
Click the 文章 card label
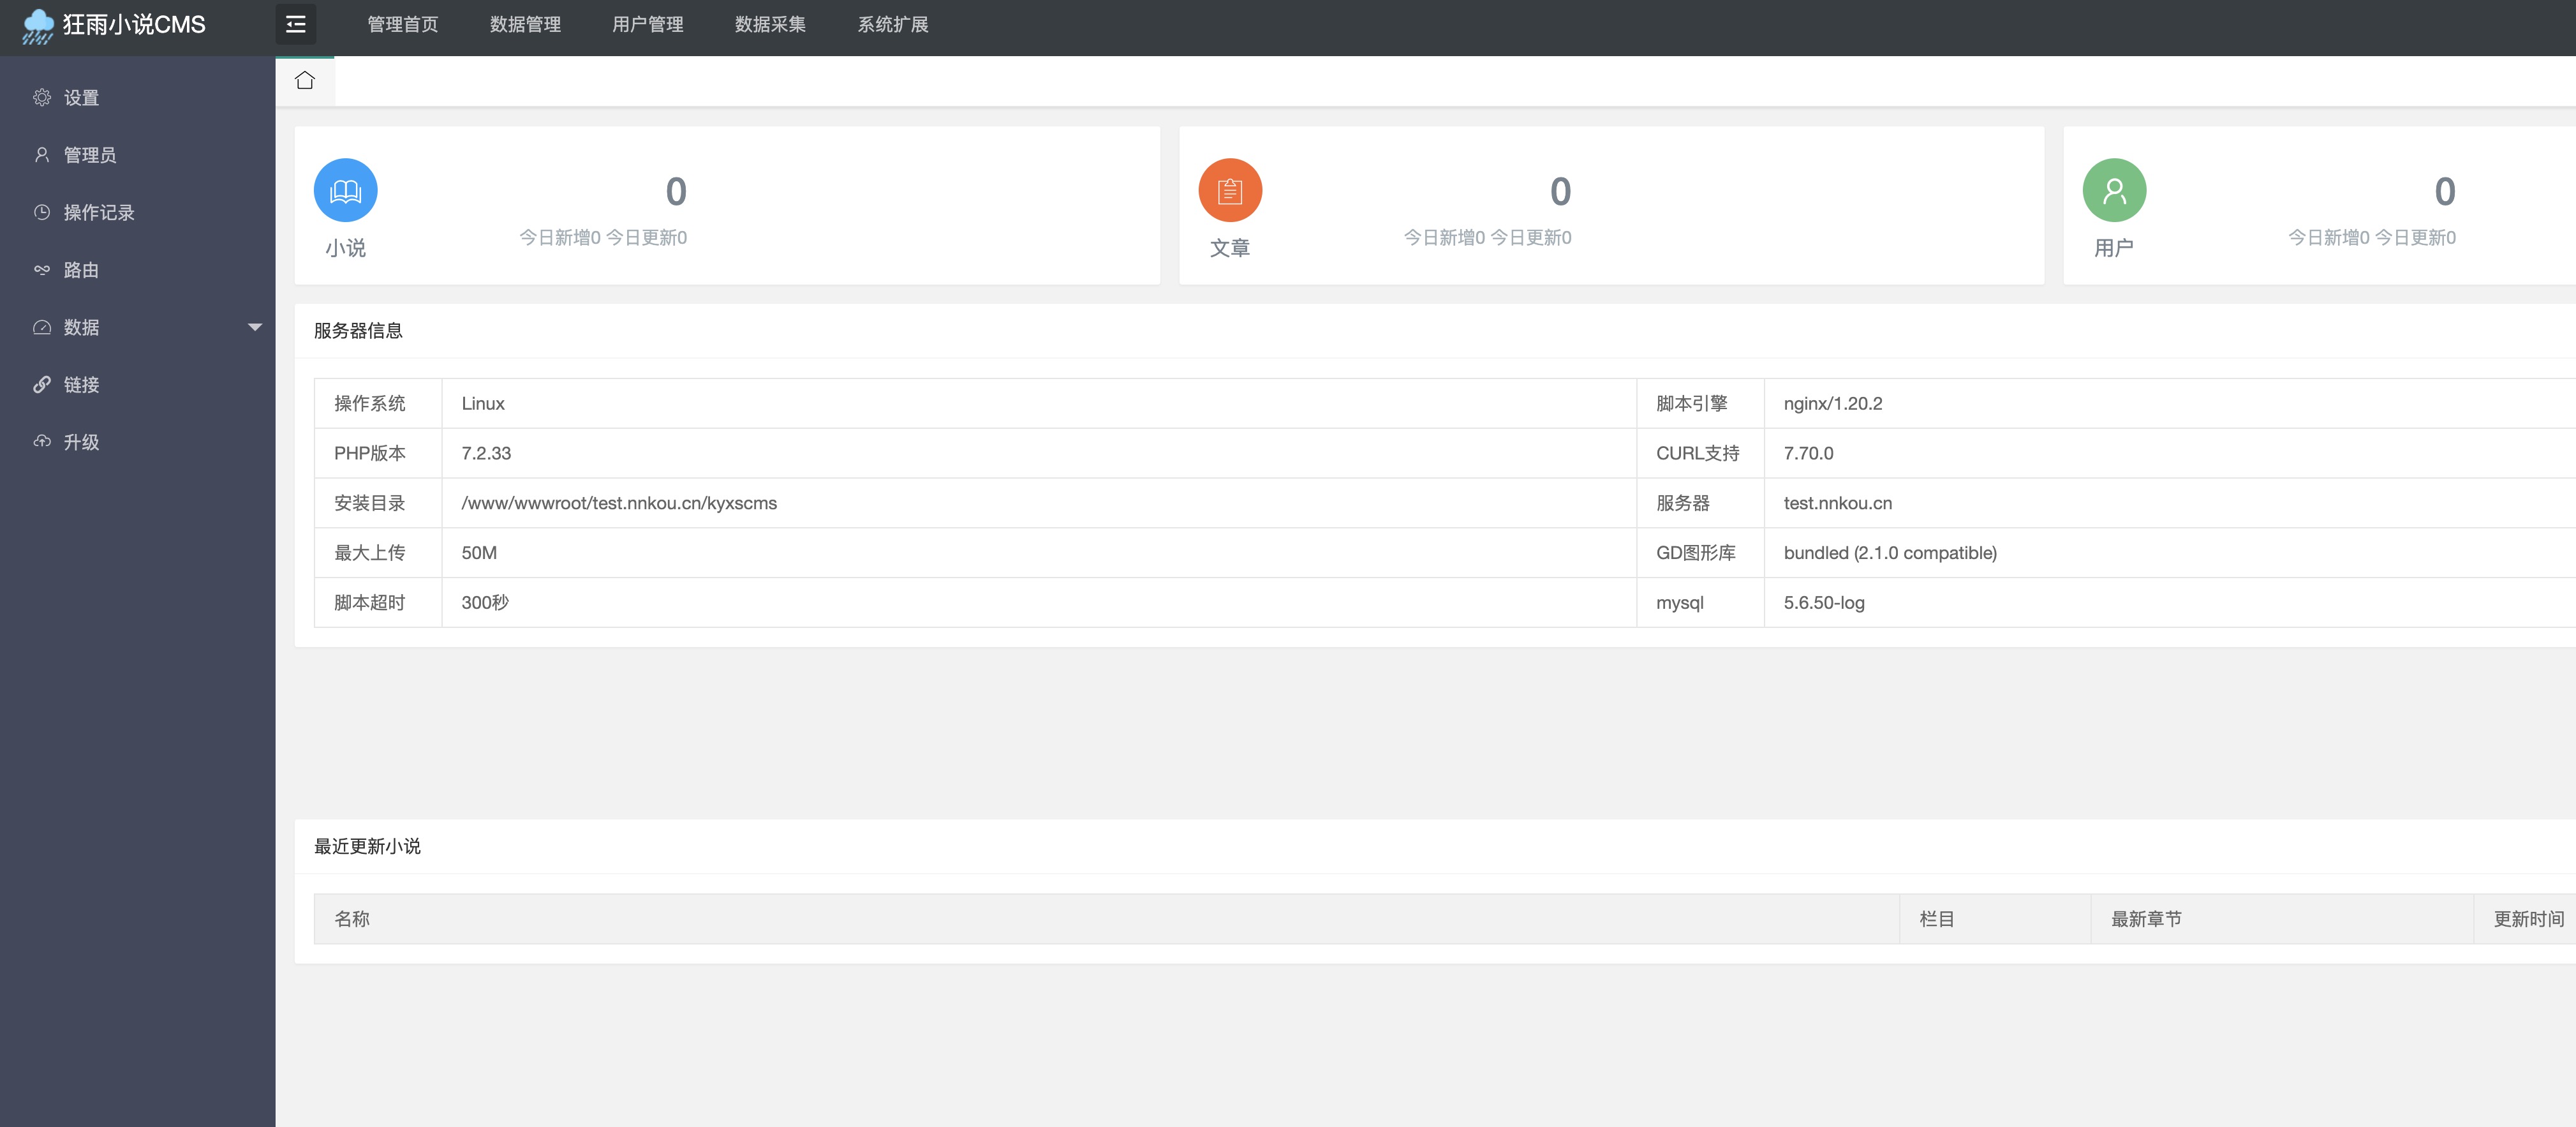[x=1230, y=248]
